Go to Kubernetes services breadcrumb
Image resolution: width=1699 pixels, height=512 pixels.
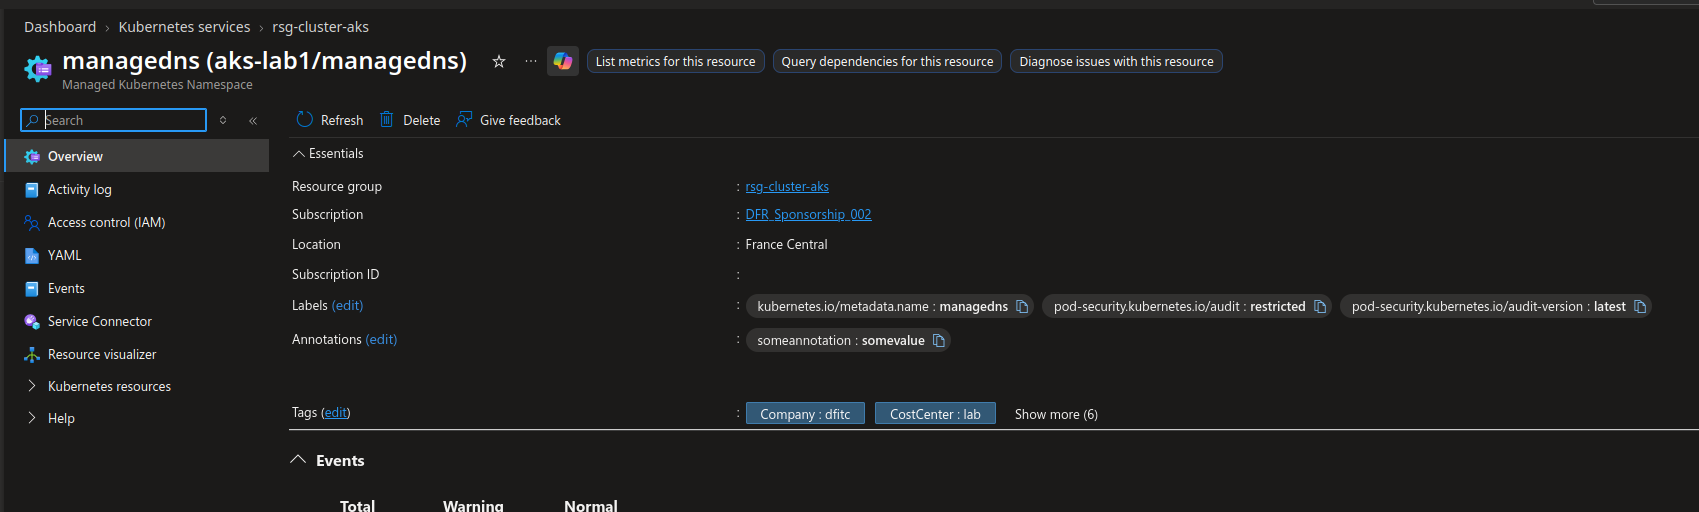click(184, 27)
